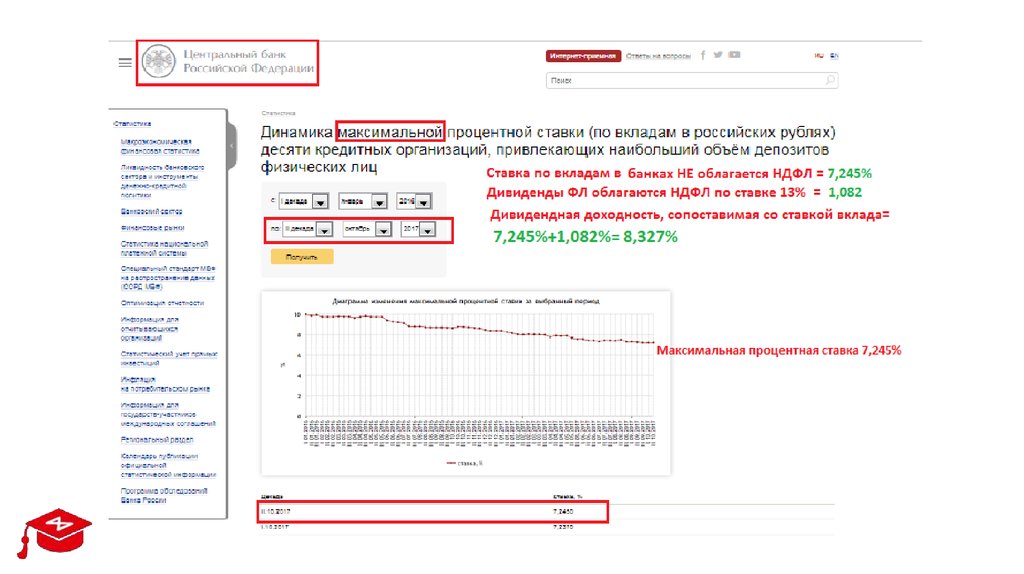Screen dimensions: 1024x574
Task: Open the end year 2017 dropdown
Action: click(x=419, y=229)
